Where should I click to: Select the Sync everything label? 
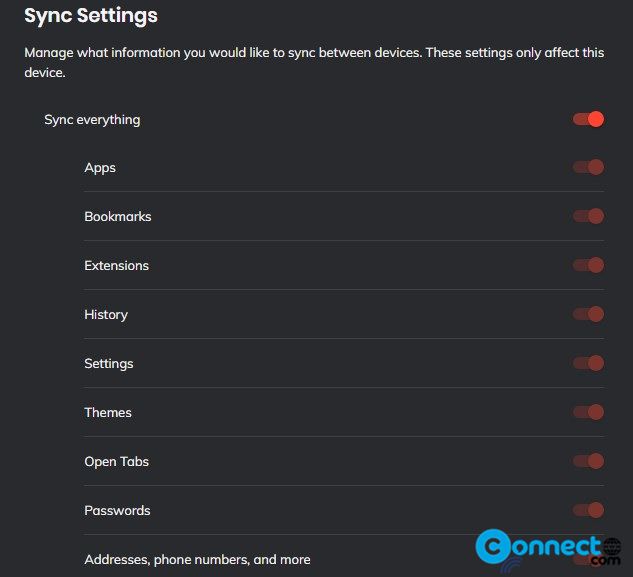point(92,120)
